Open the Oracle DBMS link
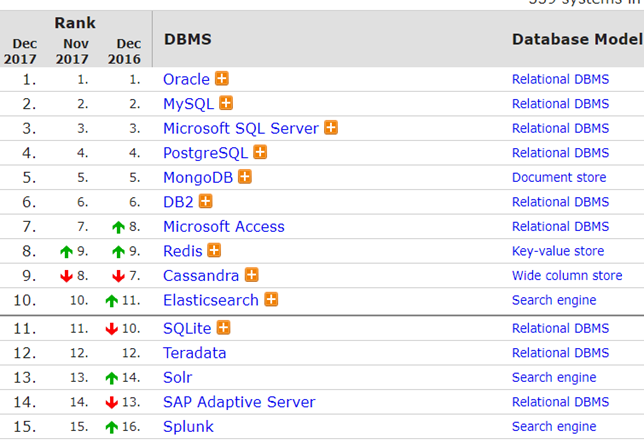The image size is (644, 440). coord(186,79)
